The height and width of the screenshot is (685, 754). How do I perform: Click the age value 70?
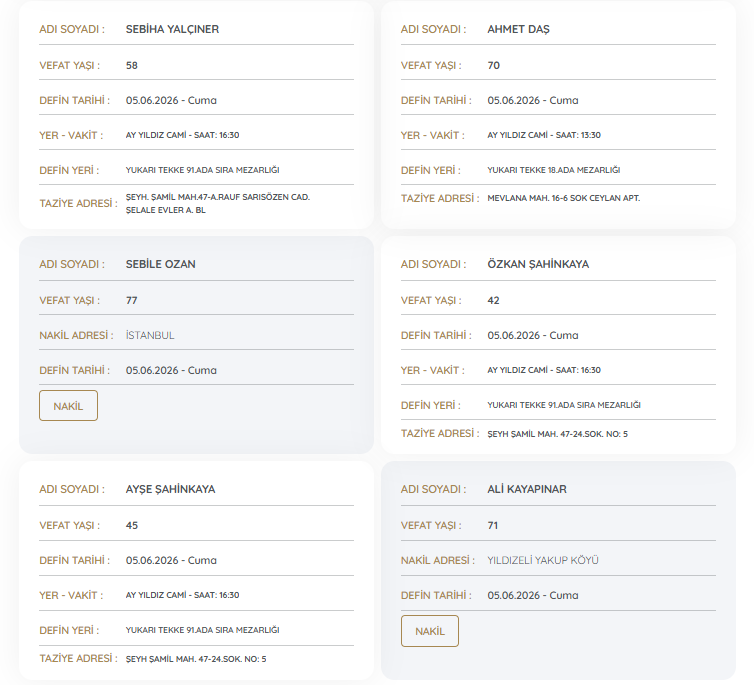pos(493,65)
